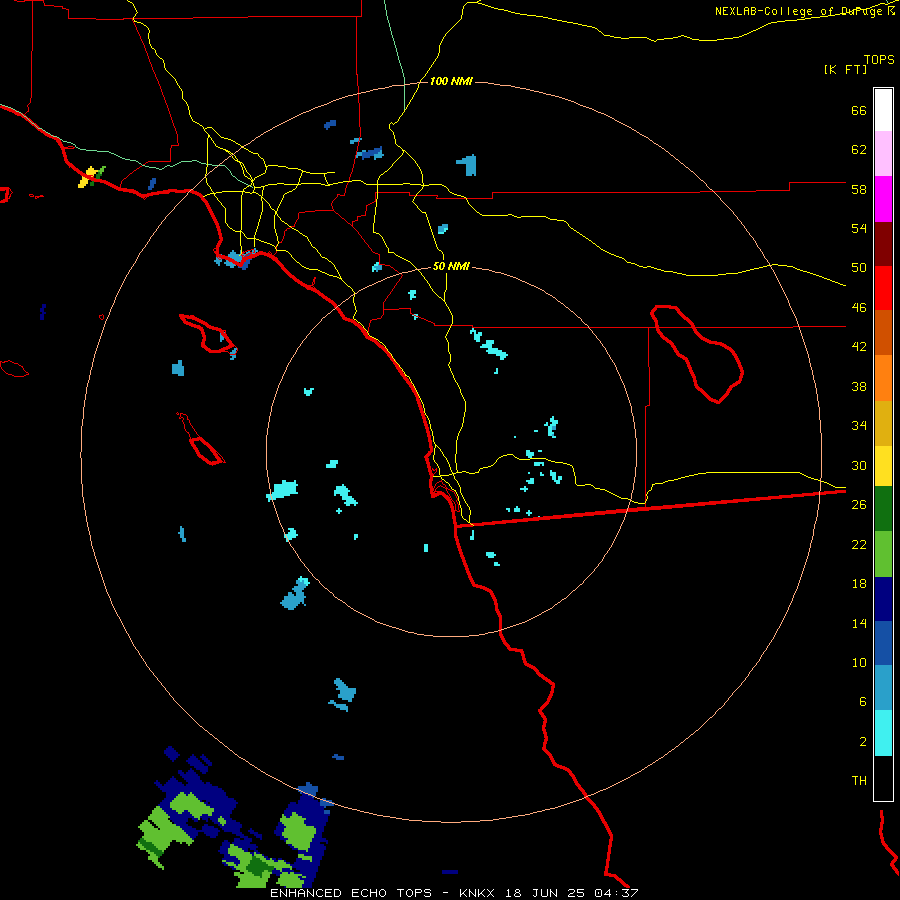Image resolution: width=900 pixels, height=900 pixels.
Task: Click the yellow echo on the northwest coast
Action: pos(87,178)
